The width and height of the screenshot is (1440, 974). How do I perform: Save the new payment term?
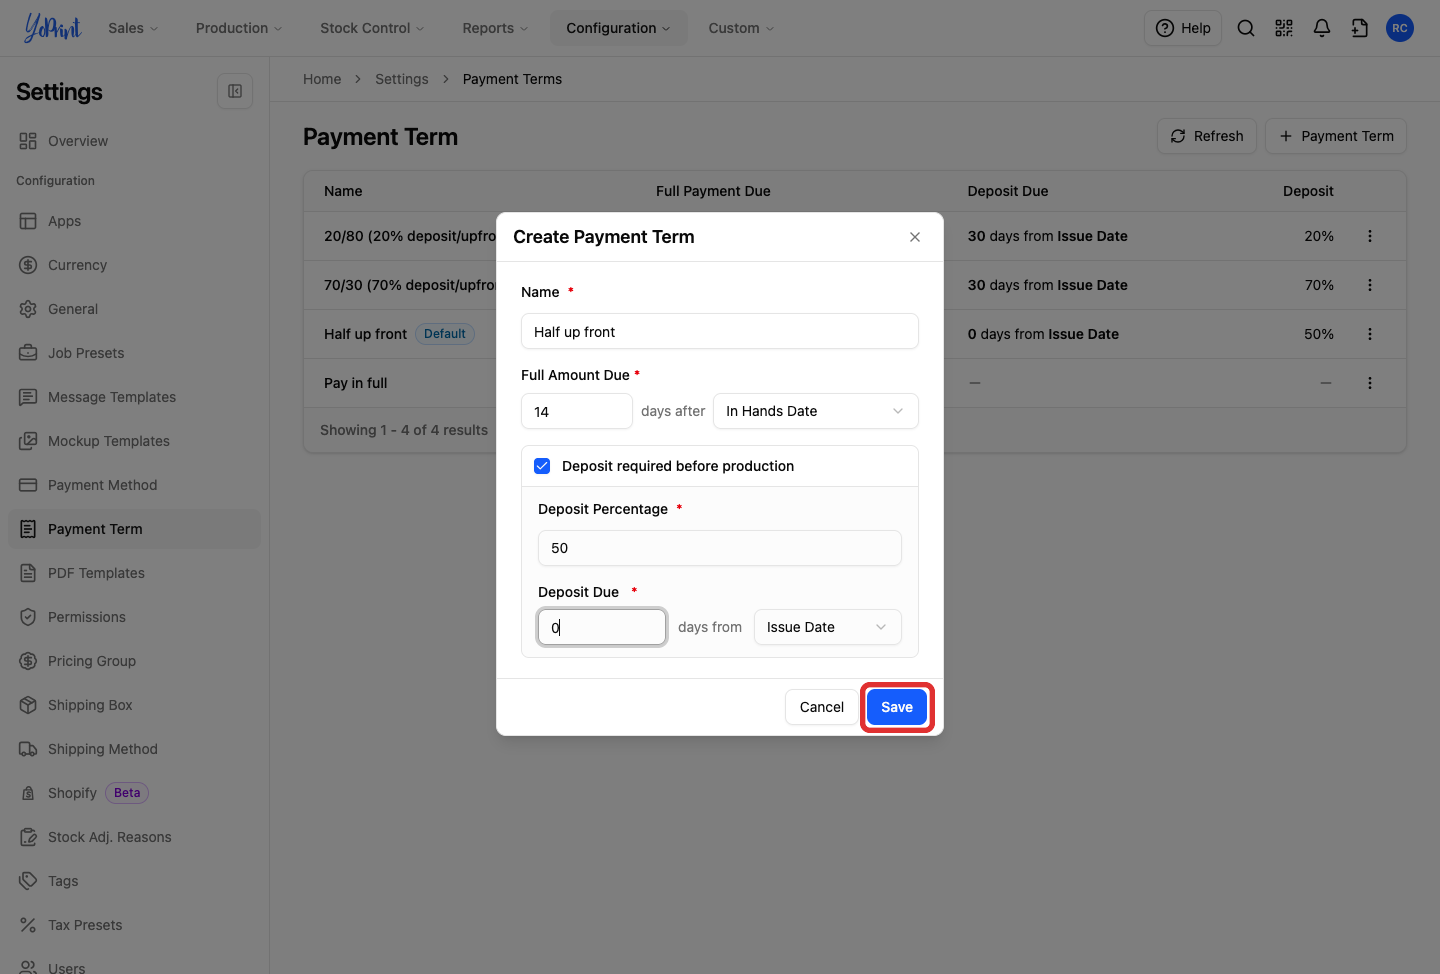click(x=897, y=707)
